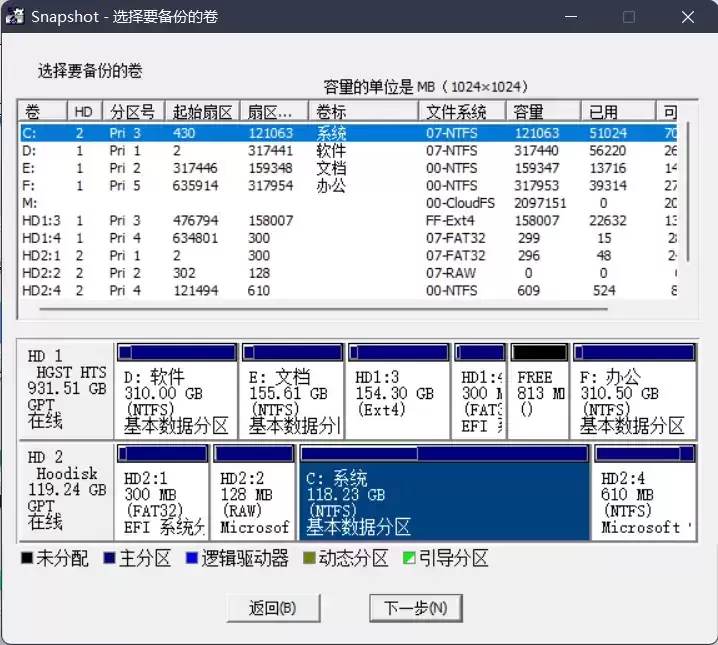The width and height of the screenshot is (718, 645).
Task: Click the HD 2 Hoodisk disk label
Action: [66, 491]
